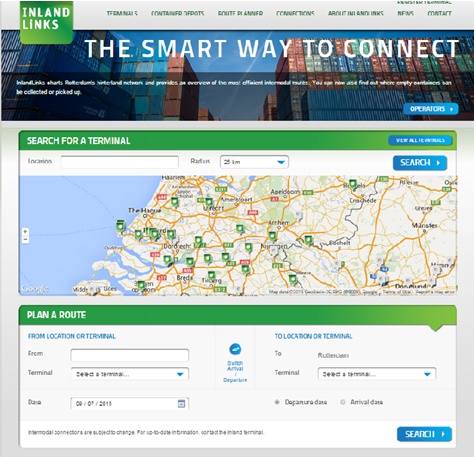
Task: Click the View All Terminals button
Action: tap(420, 140)
